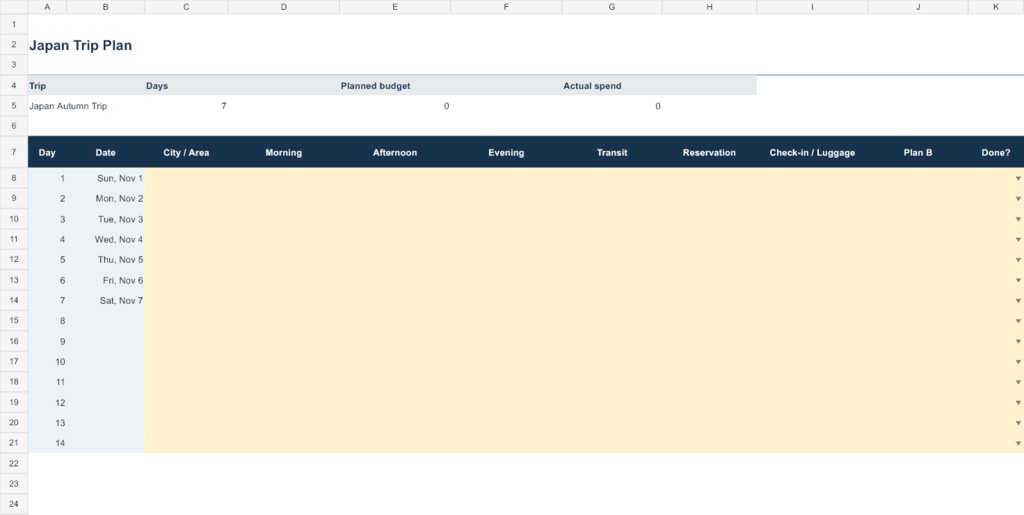
Task: Select the 'Mon, Nov 2' date cell
Action: (x=105, y=198)
